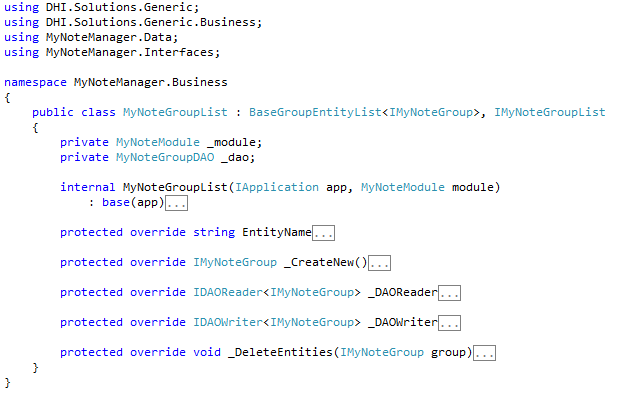The height and width of the screenshot is (399, 621).
Task: Expand the collapsed _DAOWriter property block
Action: [x=450, y=323]
